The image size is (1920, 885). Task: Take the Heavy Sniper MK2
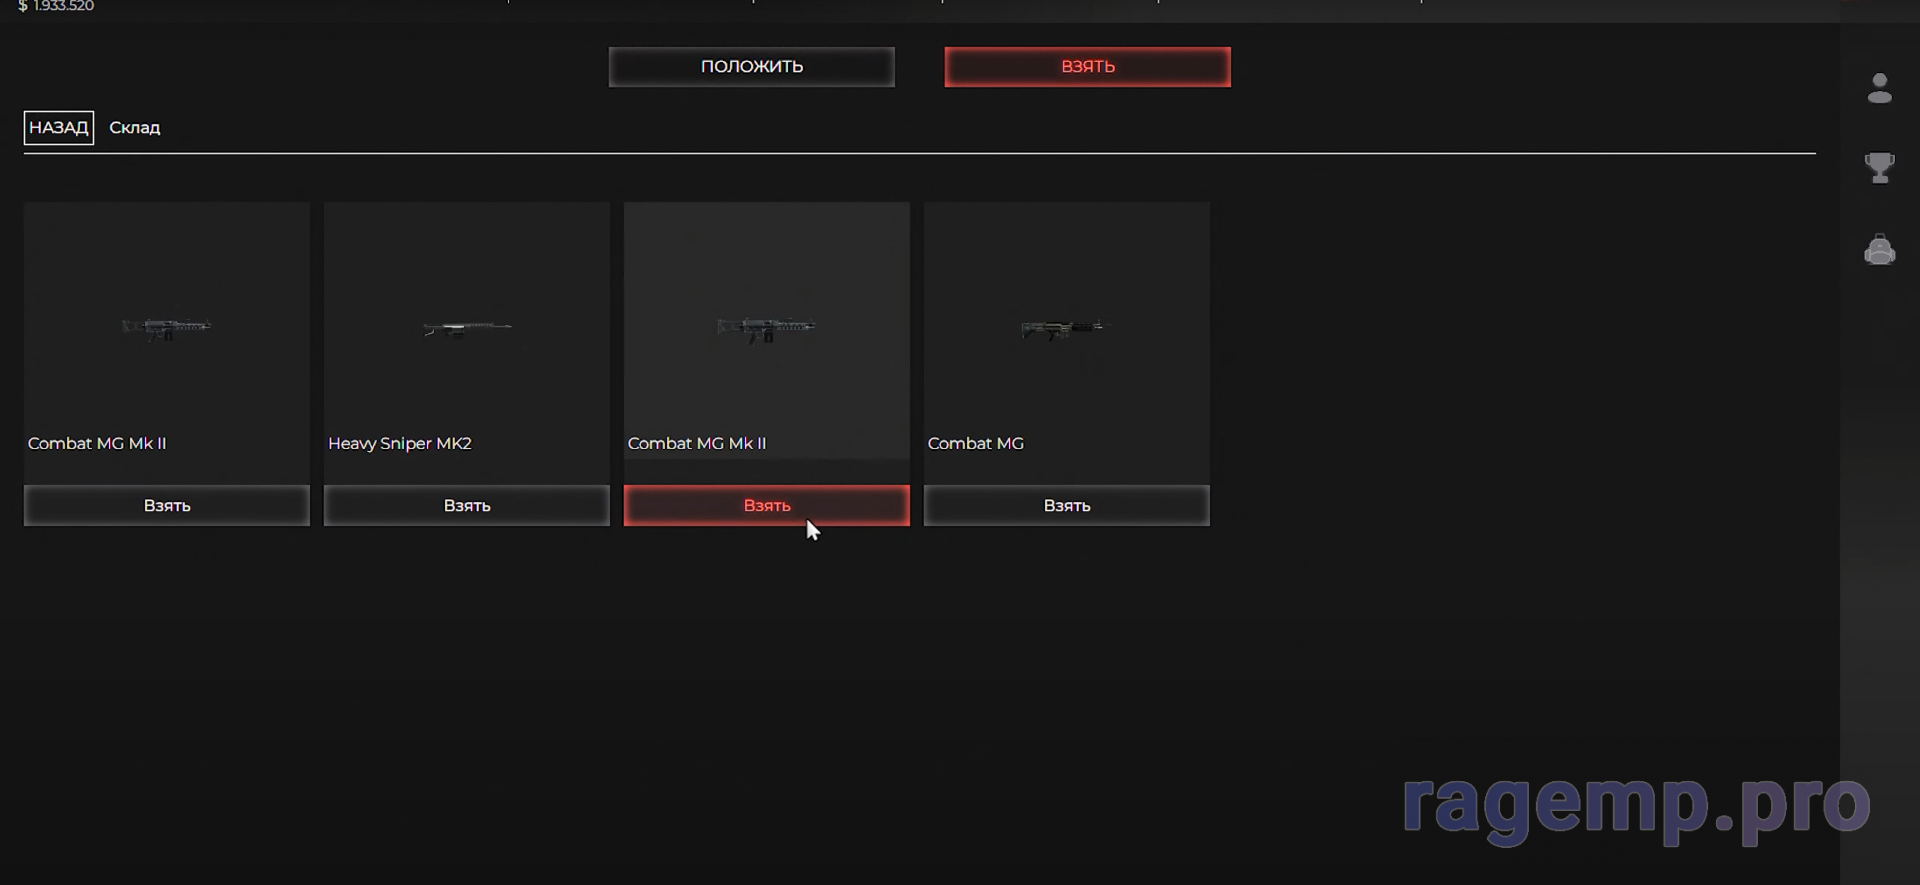467,505
